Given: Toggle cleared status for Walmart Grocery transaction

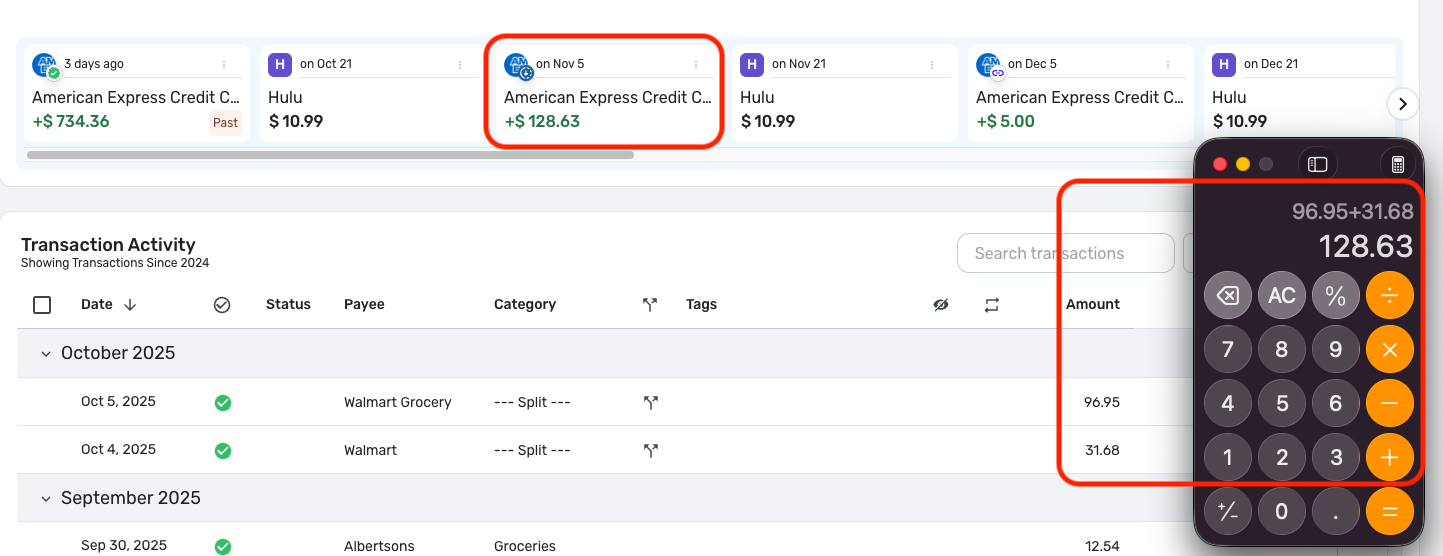Looking at the screenshot, I should tap(223, 403).
